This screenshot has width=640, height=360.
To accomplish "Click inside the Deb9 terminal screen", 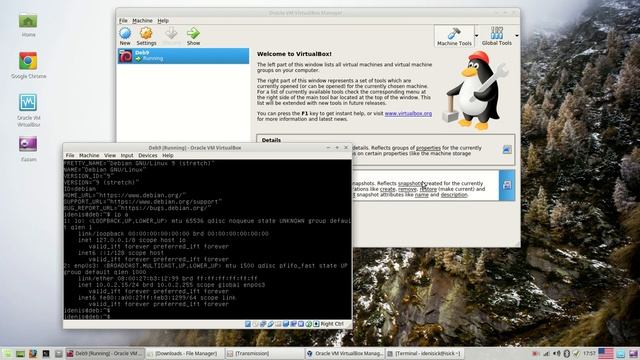I will point(207,240).
